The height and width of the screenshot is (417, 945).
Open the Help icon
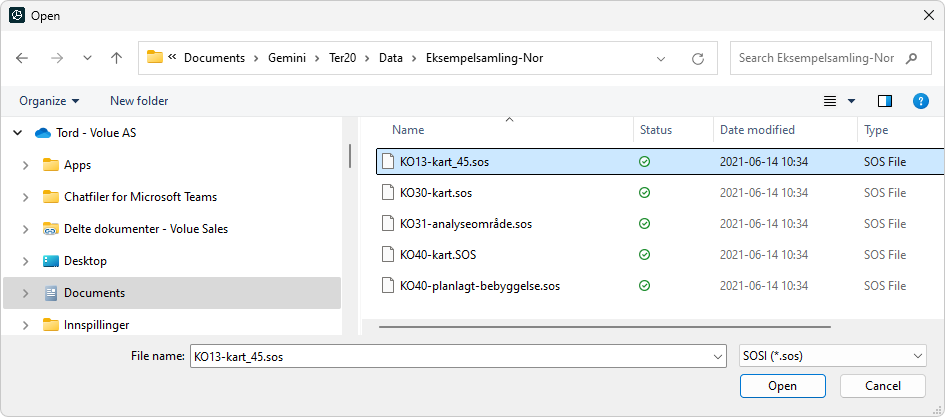[x=920, y=101]
